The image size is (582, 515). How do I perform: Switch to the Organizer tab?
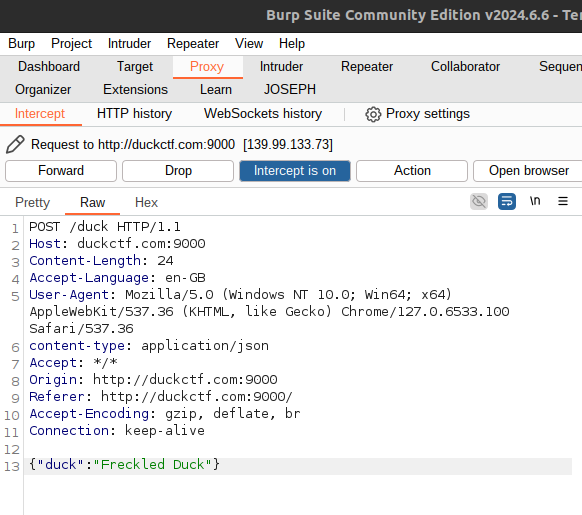[x=43, y=90]
